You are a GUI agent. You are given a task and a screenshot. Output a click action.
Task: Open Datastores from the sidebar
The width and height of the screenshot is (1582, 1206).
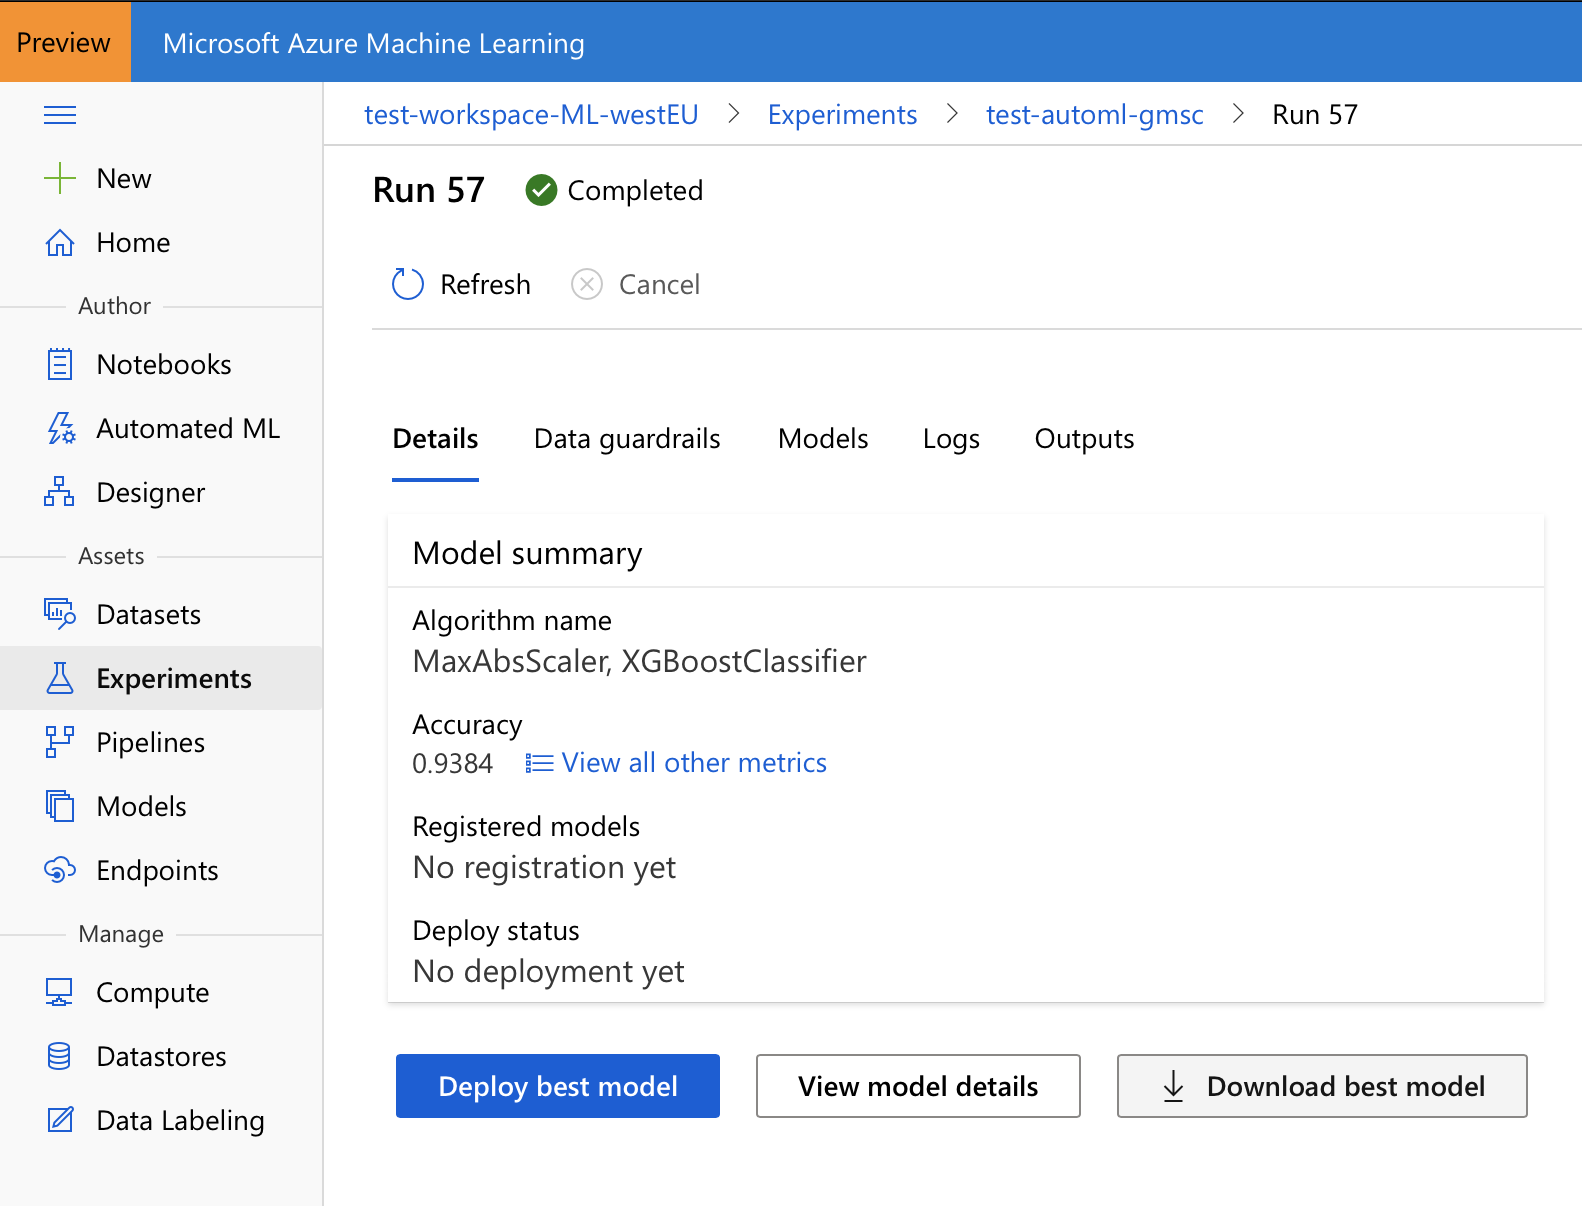(161, 1056)
